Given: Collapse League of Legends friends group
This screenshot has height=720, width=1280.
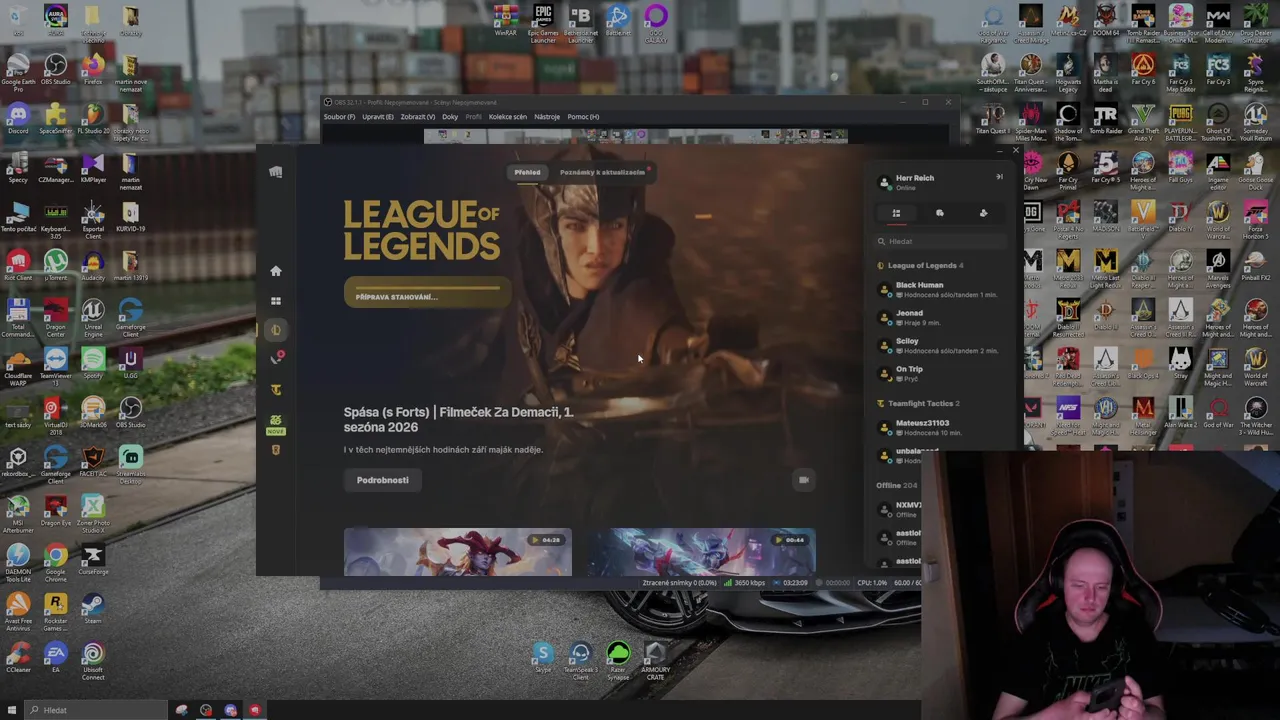Looking at the screenshot, I should click(x=921, y=266).
